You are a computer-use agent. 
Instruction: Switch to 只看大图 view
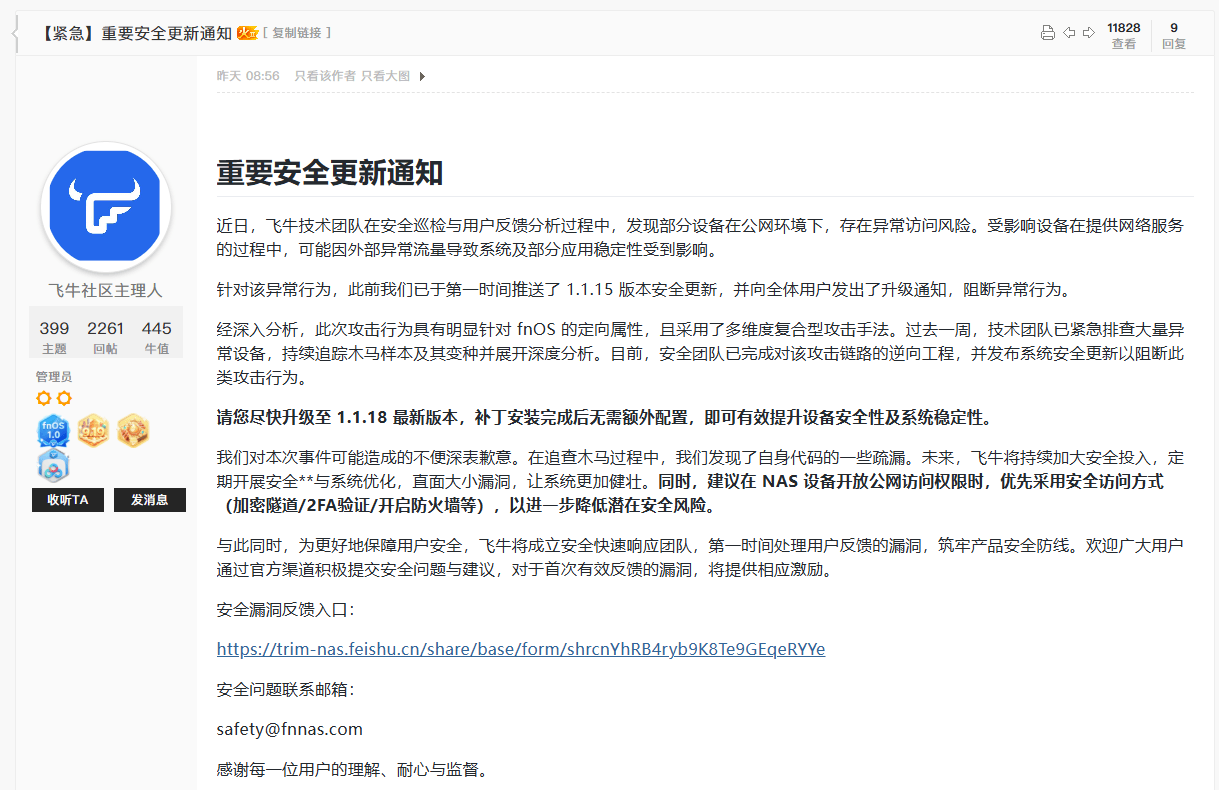[385, 76]
